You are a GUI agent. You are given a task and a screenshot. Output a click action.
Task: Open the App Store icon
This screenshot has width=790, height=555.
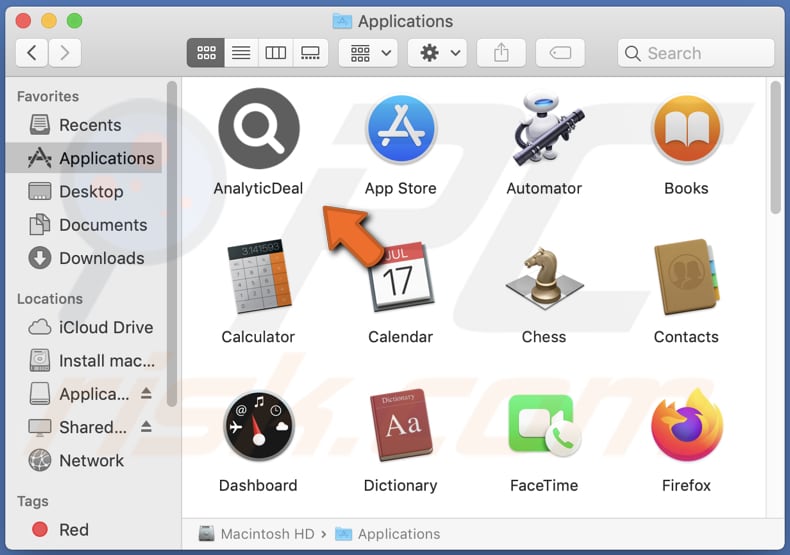click(401, 129)
